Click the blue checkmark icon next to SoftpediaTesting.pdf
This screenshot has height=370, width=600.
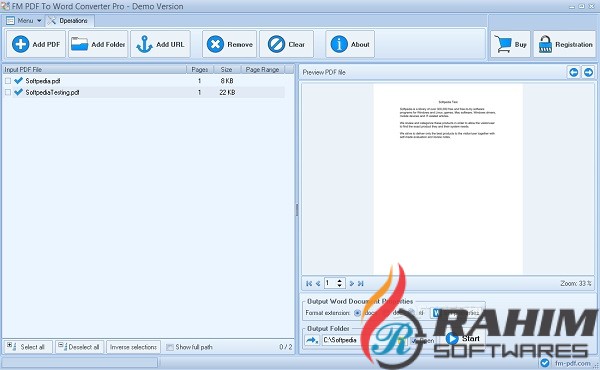pos(18,92)
